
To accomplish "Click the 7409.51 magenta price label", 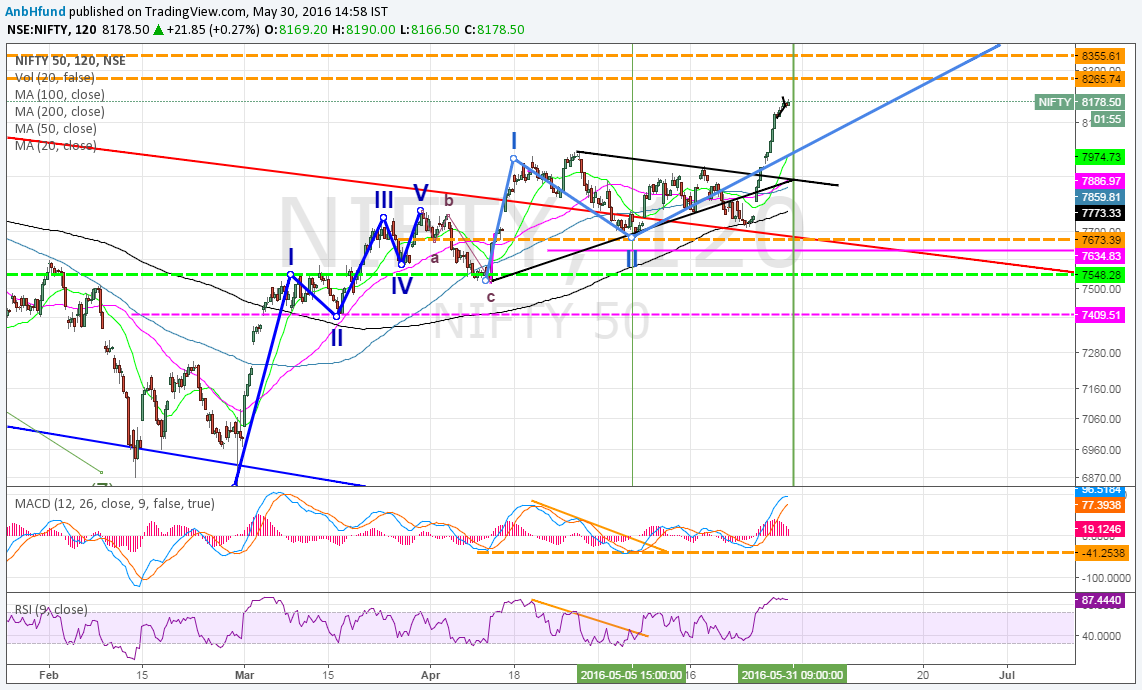I will pos(1100,315).
